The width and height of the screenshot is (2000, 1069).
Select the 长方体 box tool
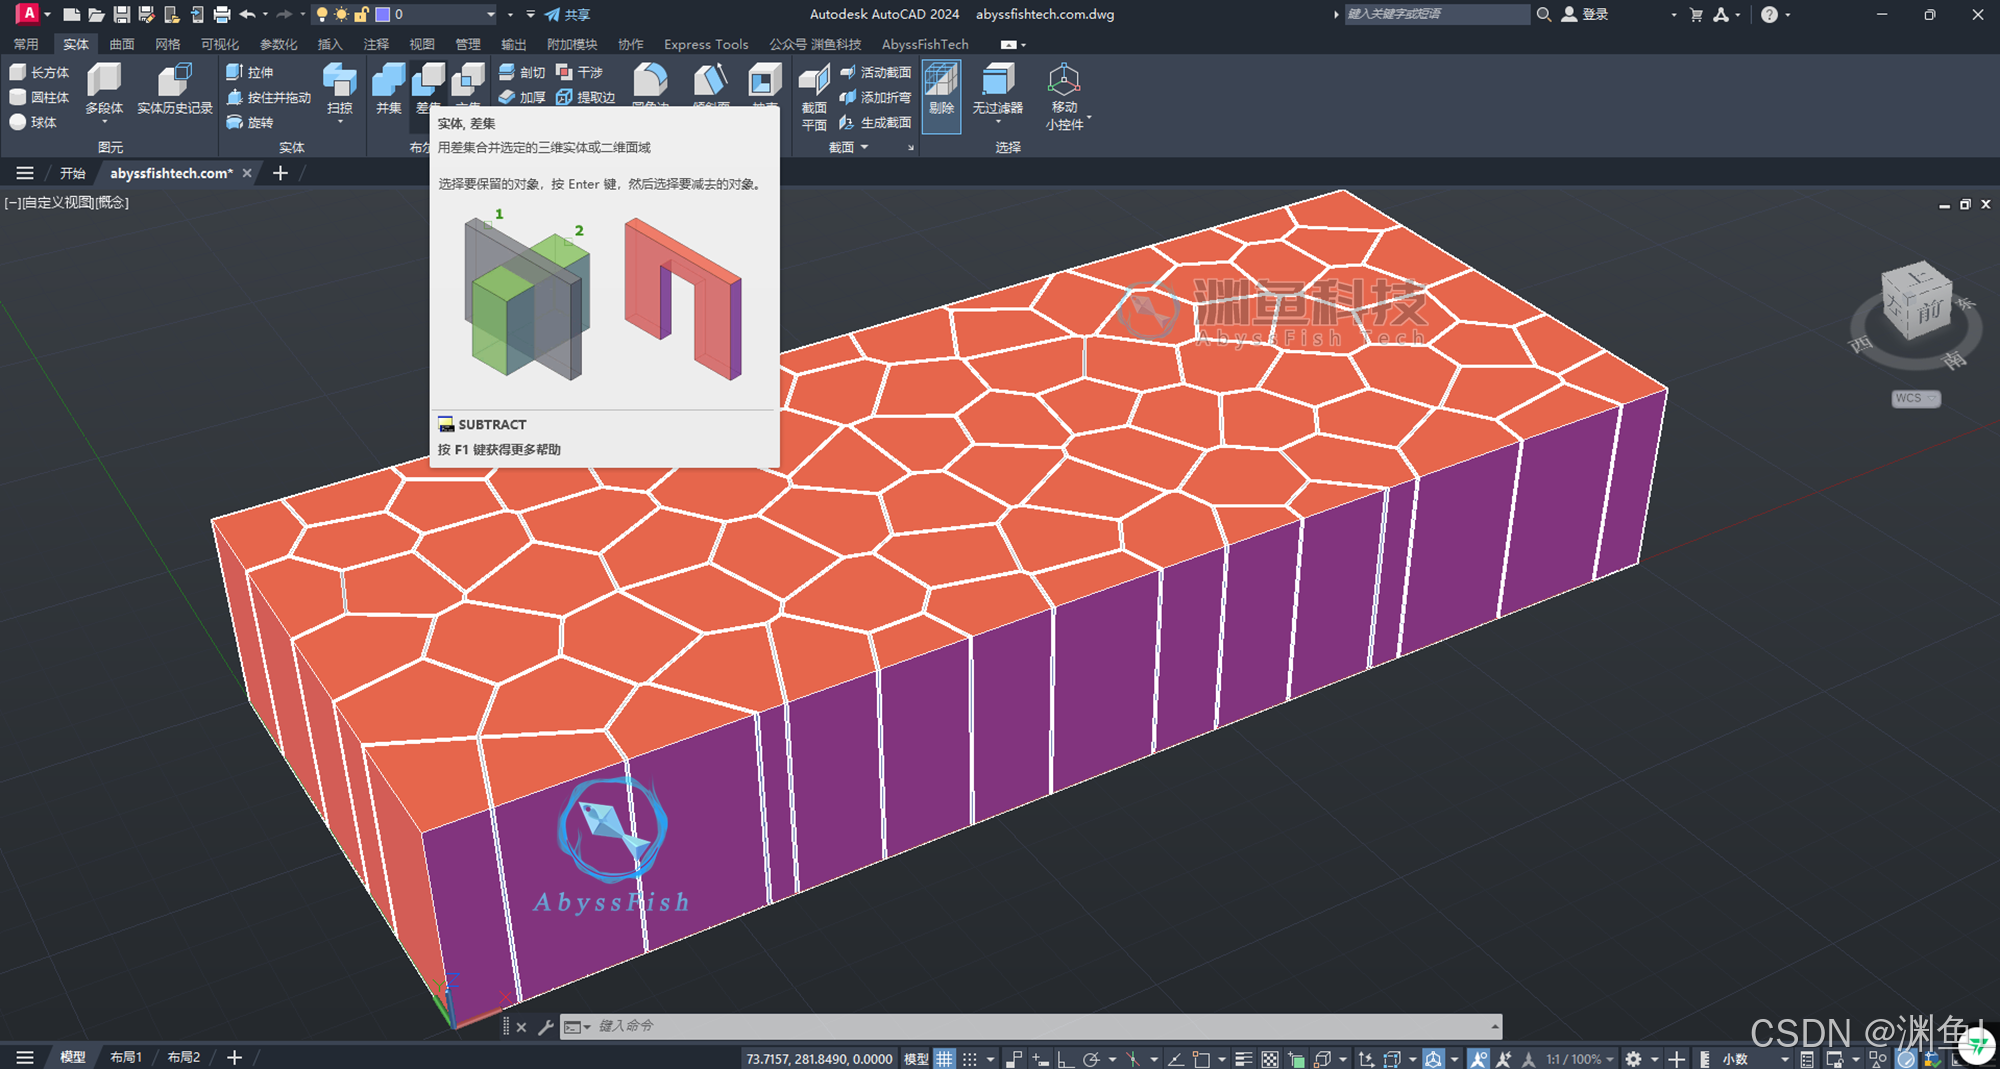point(39,72)
